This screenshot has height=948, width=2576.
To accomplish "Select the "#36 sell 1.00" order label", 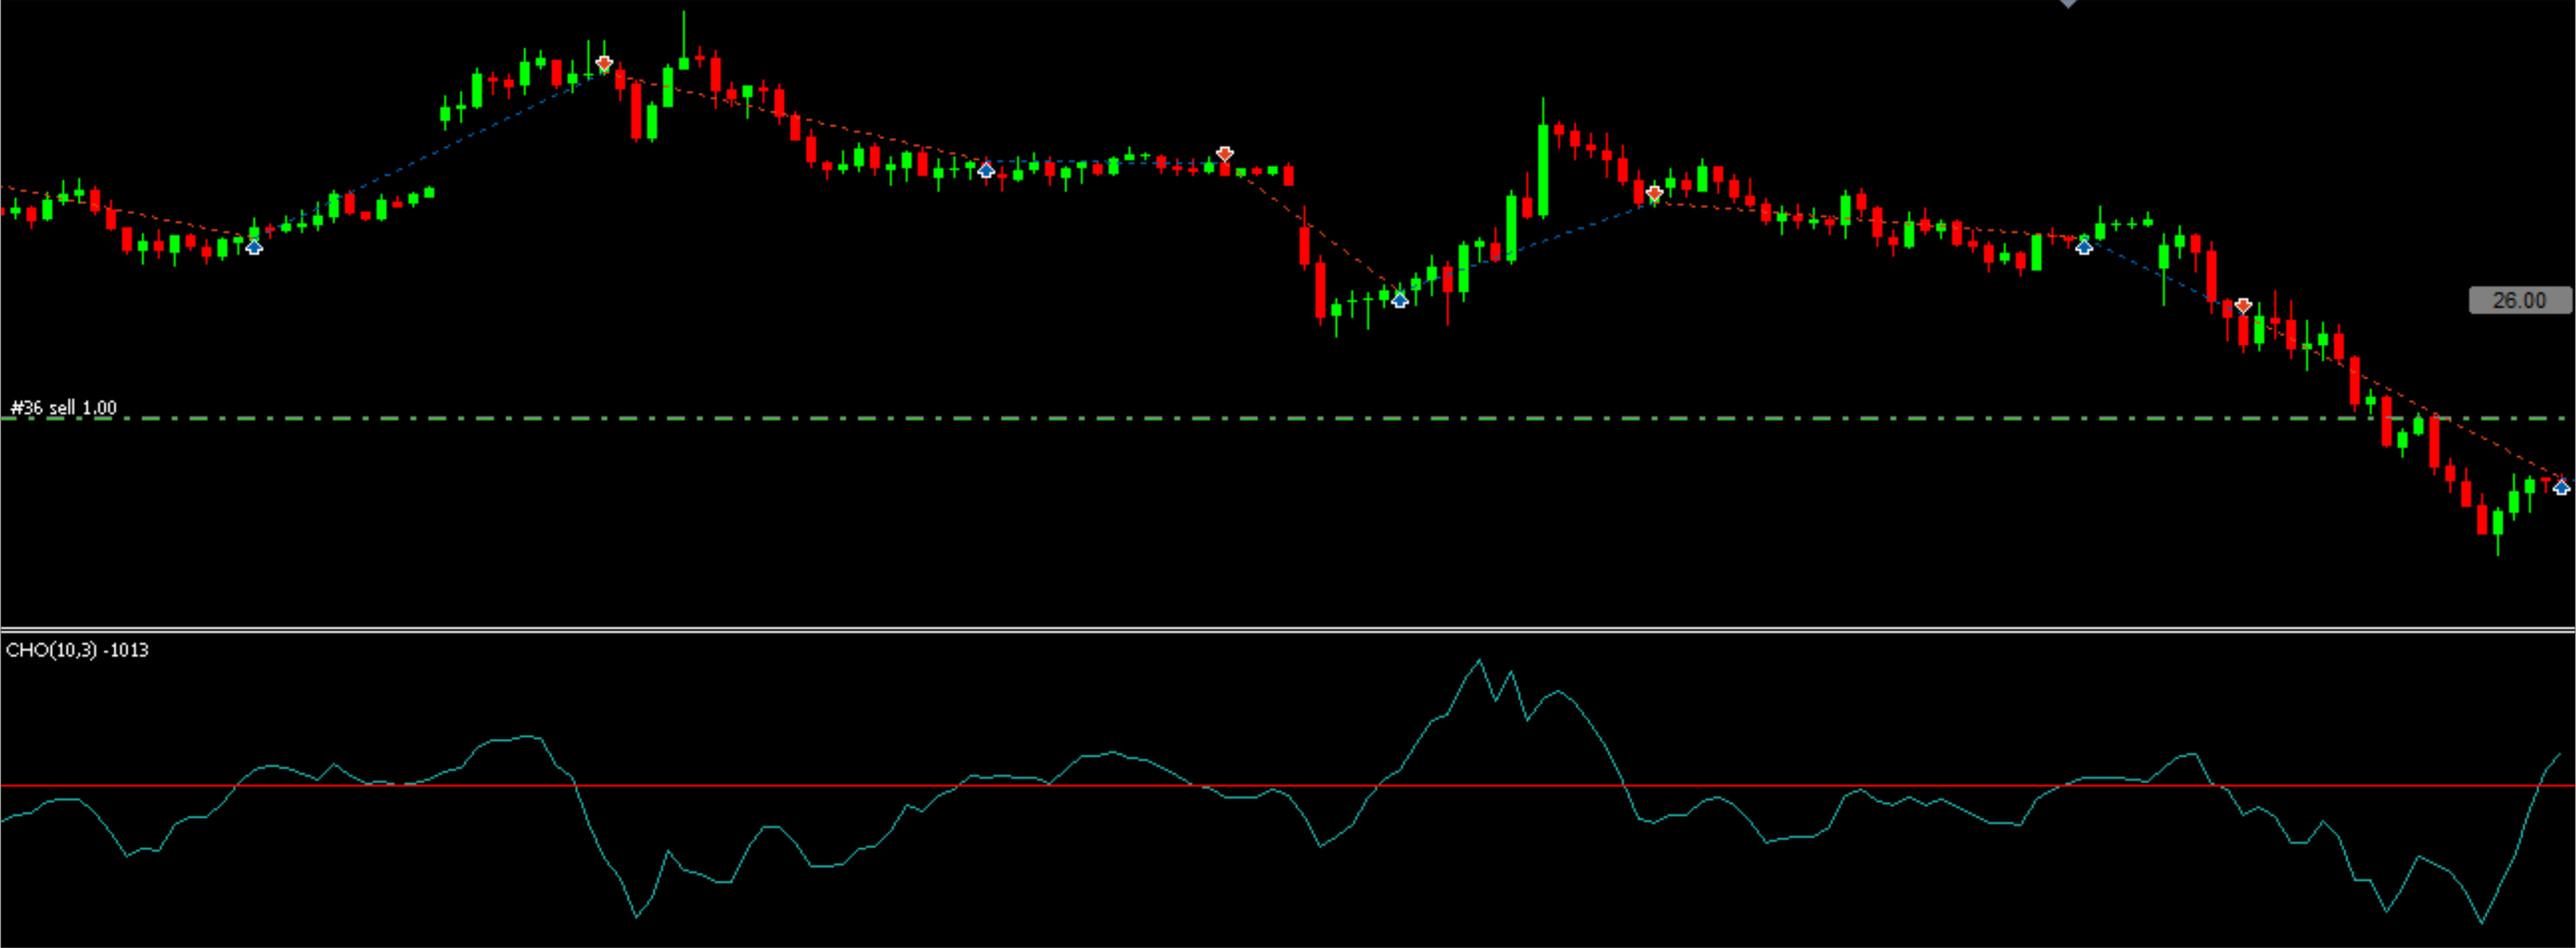I will coord(63,408).
